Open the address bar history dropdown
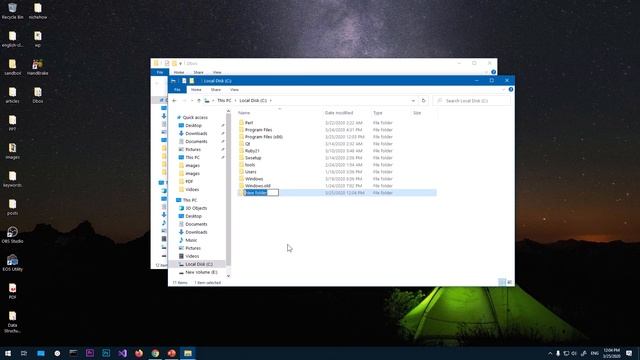 click(x=413, y=100)
